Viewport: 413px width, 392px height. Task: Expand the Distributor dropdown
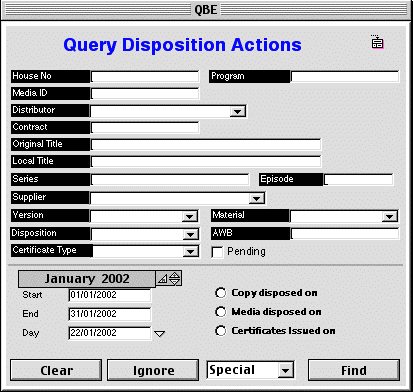[238, 111]
